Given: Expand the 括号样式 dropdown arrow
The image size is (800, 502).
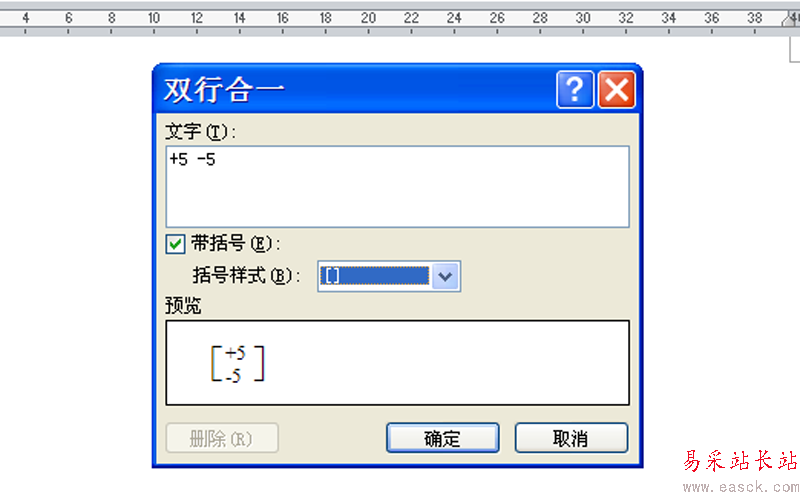Looking at the screenshot, I should [x=445, y=277].
